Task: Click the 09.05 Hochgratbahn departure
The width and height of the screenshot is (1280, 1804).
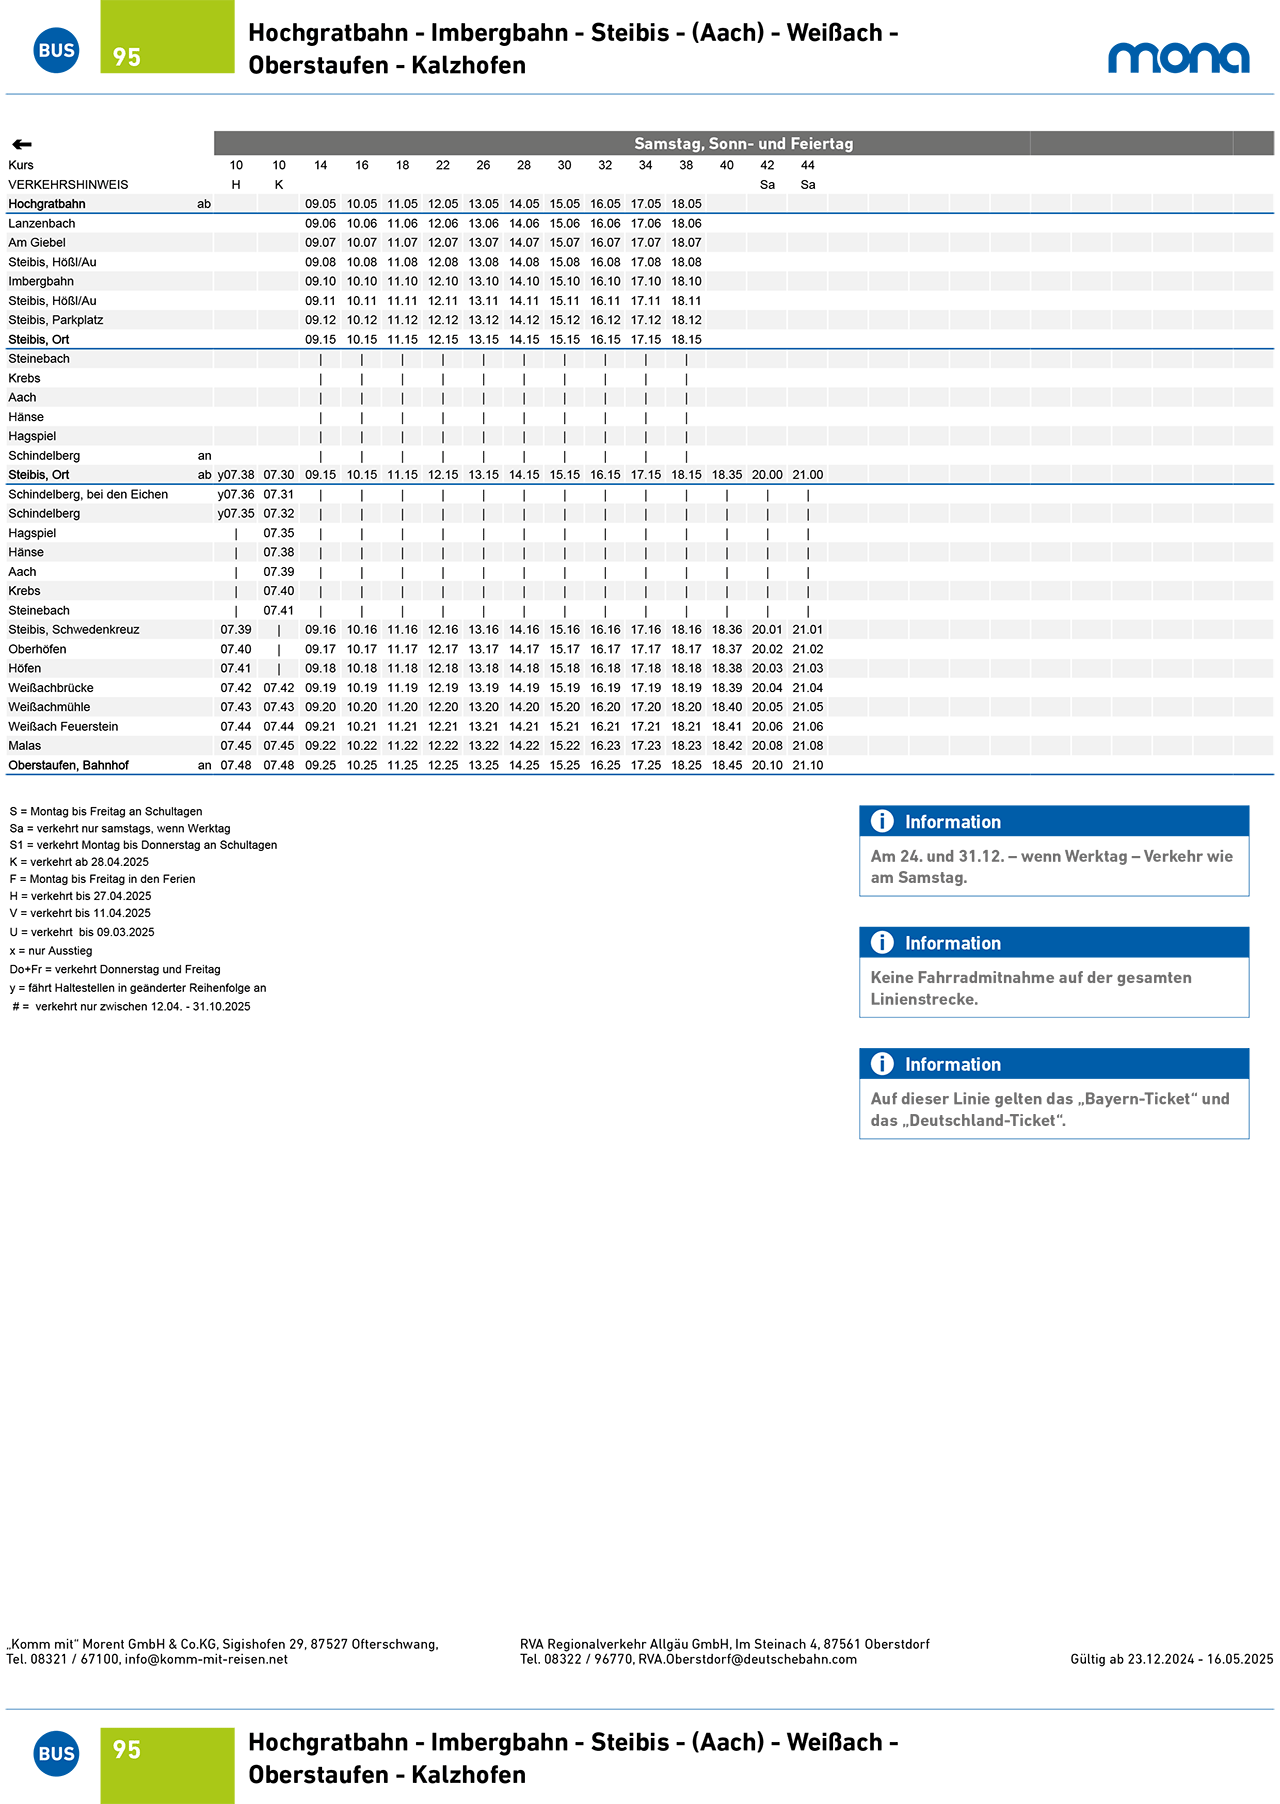Action: (321, 204)
